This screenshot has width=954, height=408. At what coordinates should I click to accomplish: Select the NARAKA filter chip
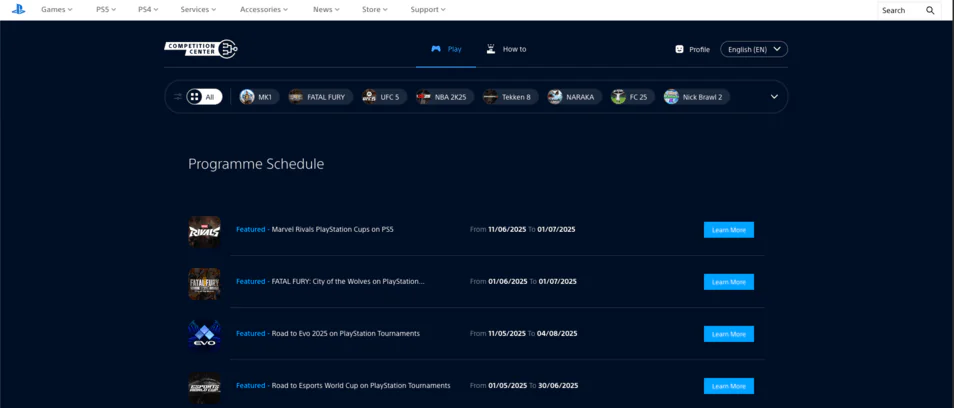(574, 97)
